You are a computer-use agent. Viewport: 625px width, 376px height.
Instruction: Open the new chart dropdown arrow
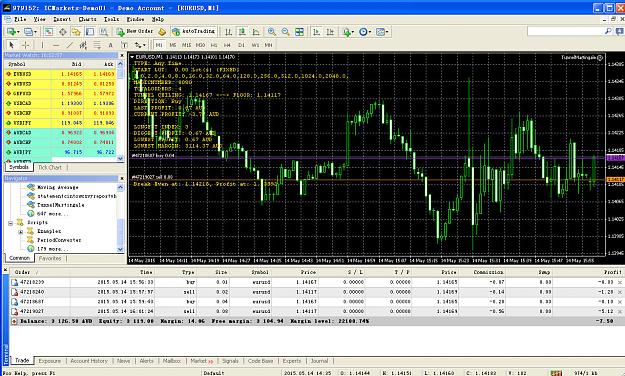18,32
